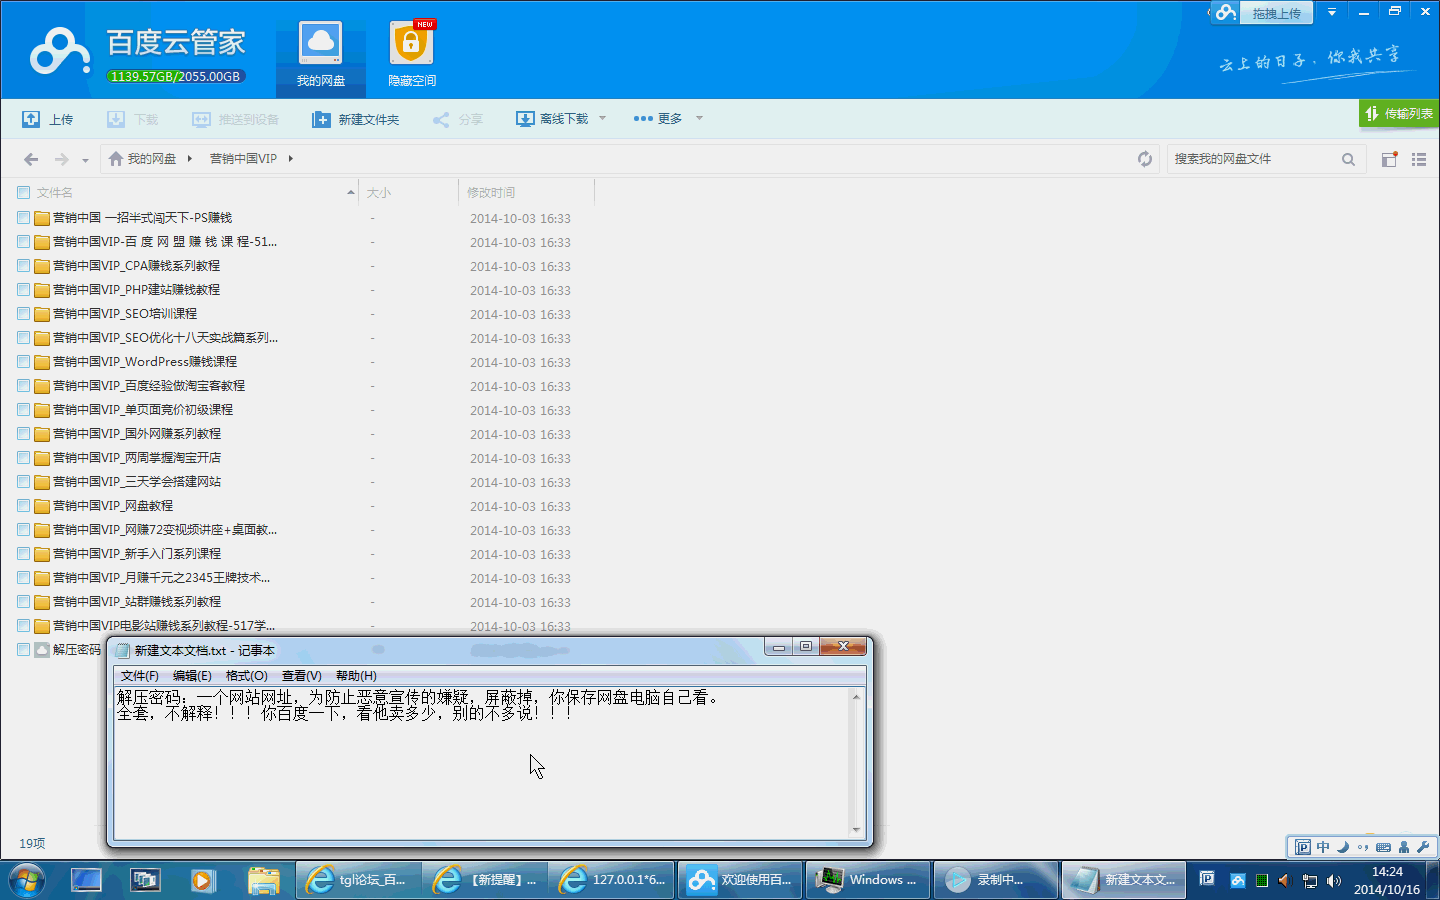Click the 拖拽上传 drag-upload button

tap(1277, 13)
